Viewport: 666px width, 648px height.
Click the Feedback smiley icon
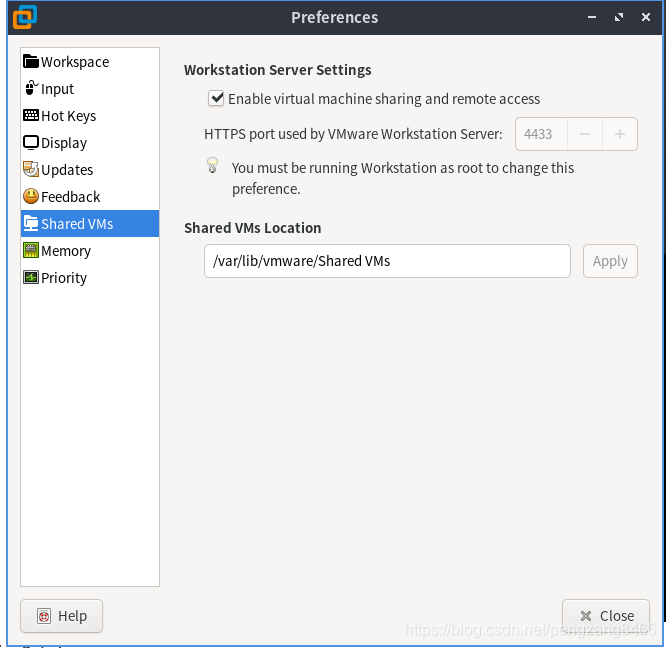coord(31,196)
